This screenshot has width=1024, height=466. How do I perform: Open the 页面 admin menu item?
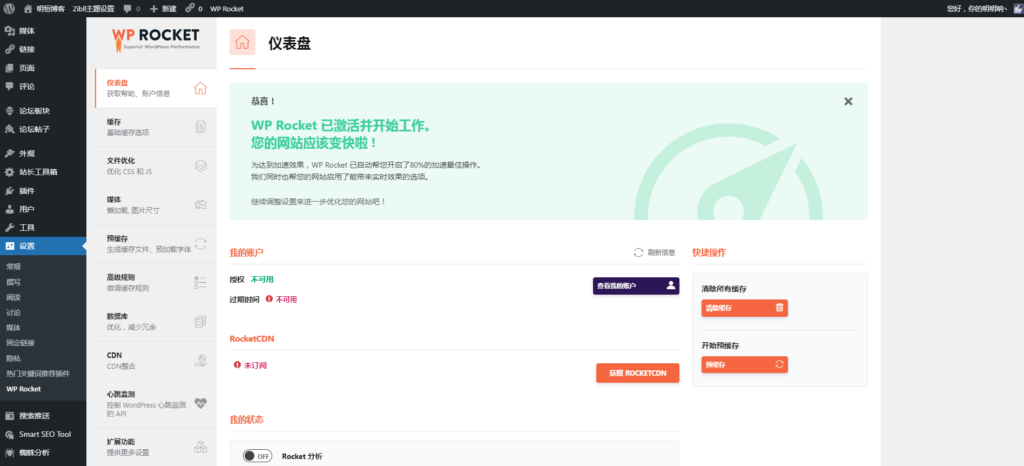(43, 68)
